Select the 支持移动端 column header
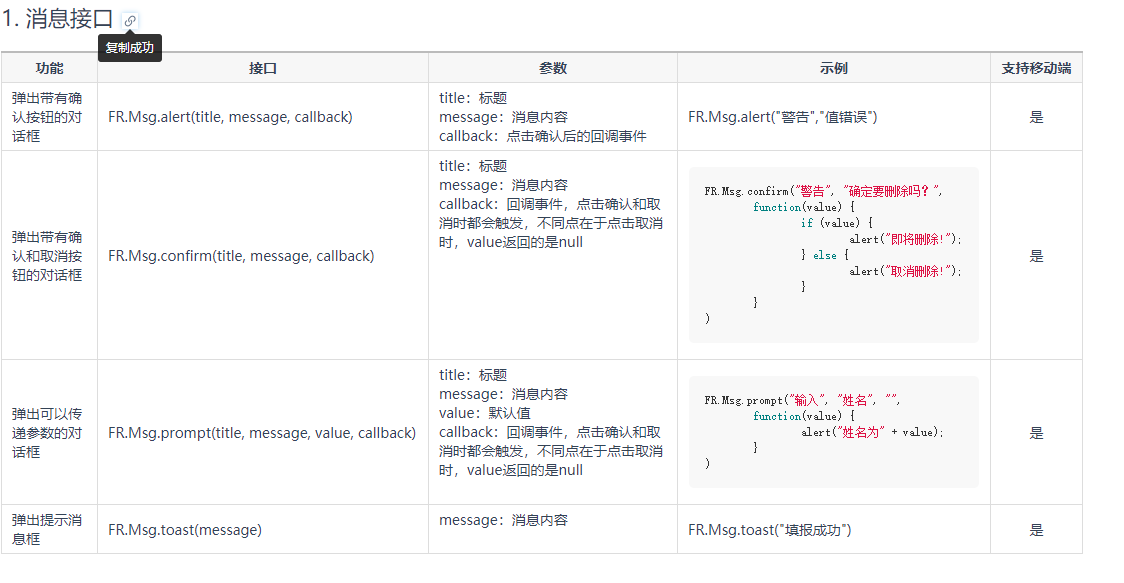Image resolution: width=1124 pixels, height=583 pixels. point(1037,68)
